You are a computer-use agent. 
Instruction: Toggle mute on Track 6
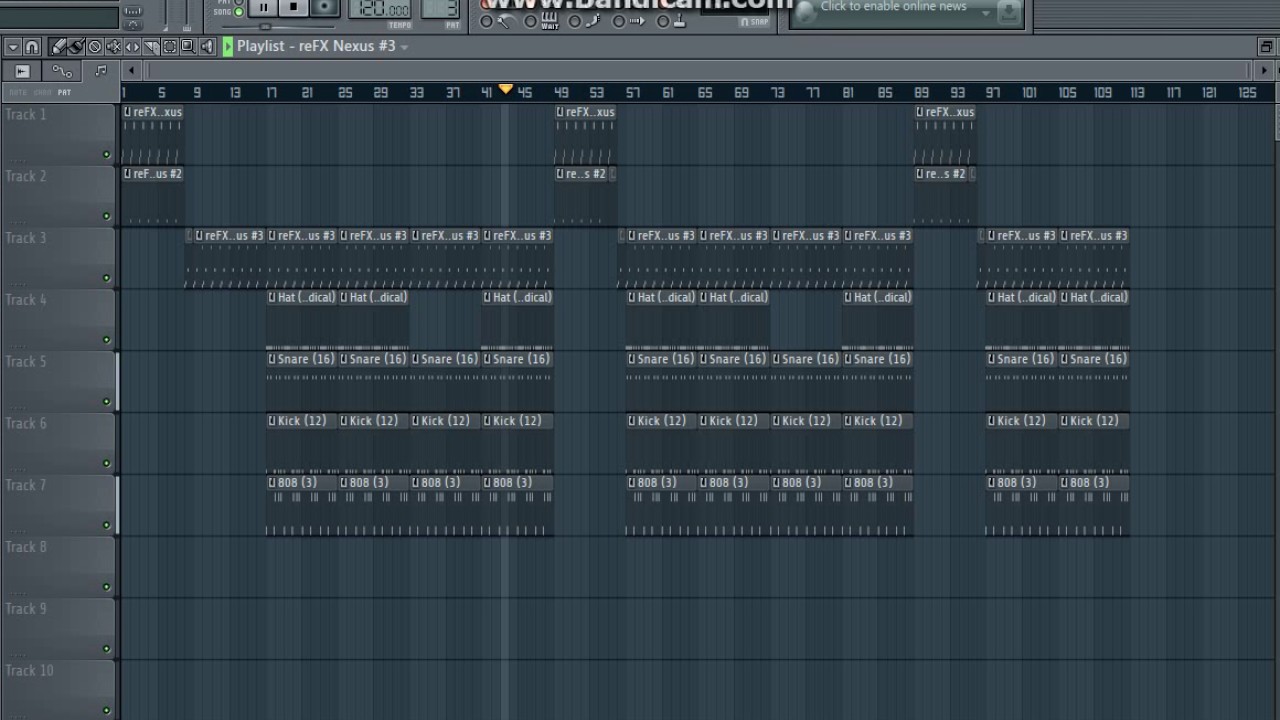coord(106,463)
